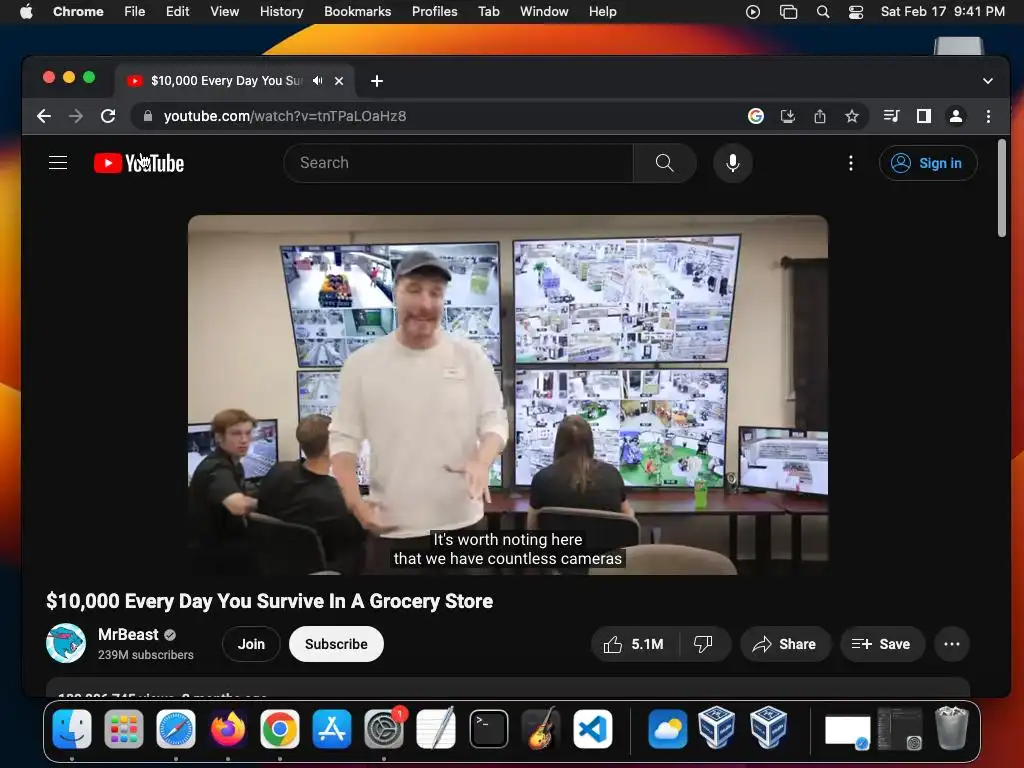The image size is (1024, 768).
Task: Open YouTube settings three-dot menu
Action: [850, 163]
